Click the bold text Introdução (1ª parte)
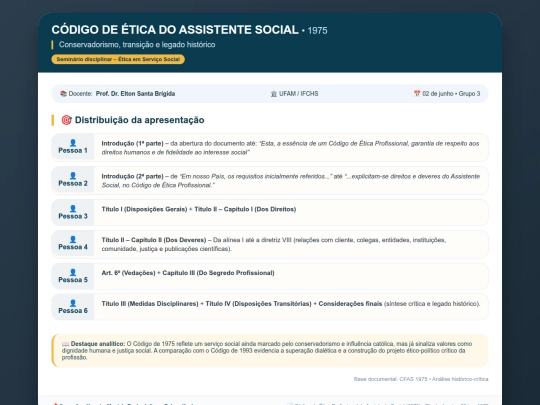 click(x=132, y=144)
